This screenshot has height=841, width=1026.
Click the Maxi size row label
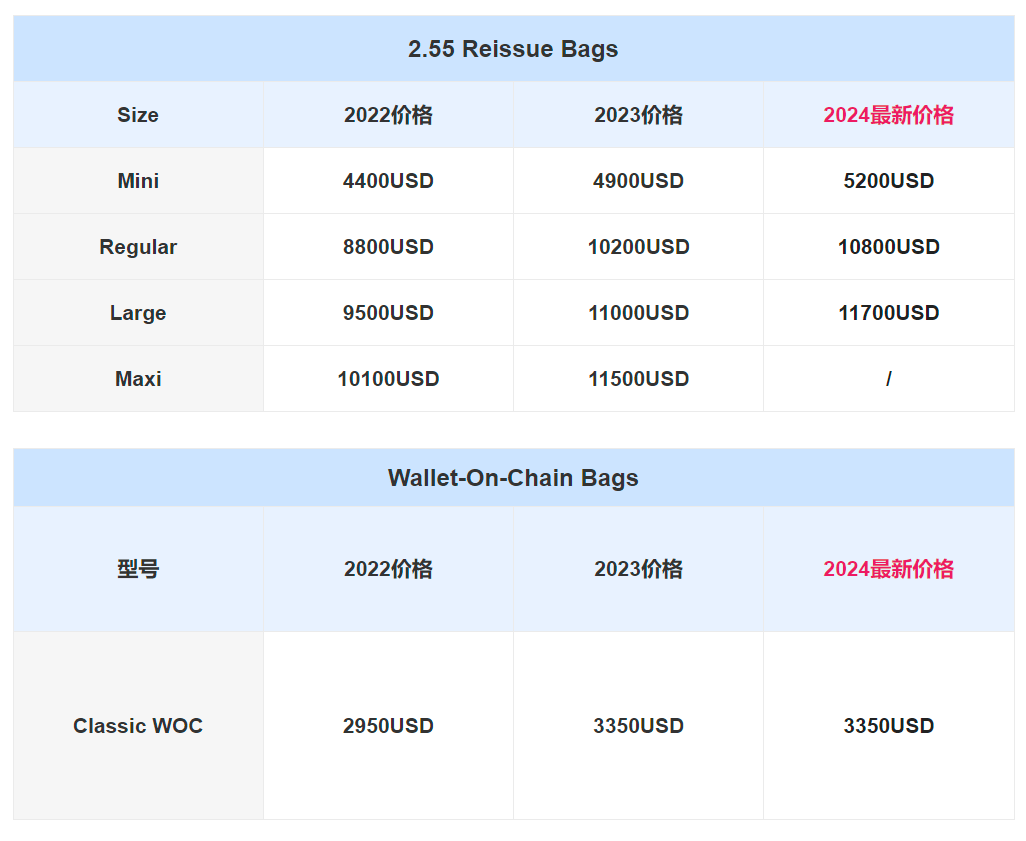click(138, 379)
